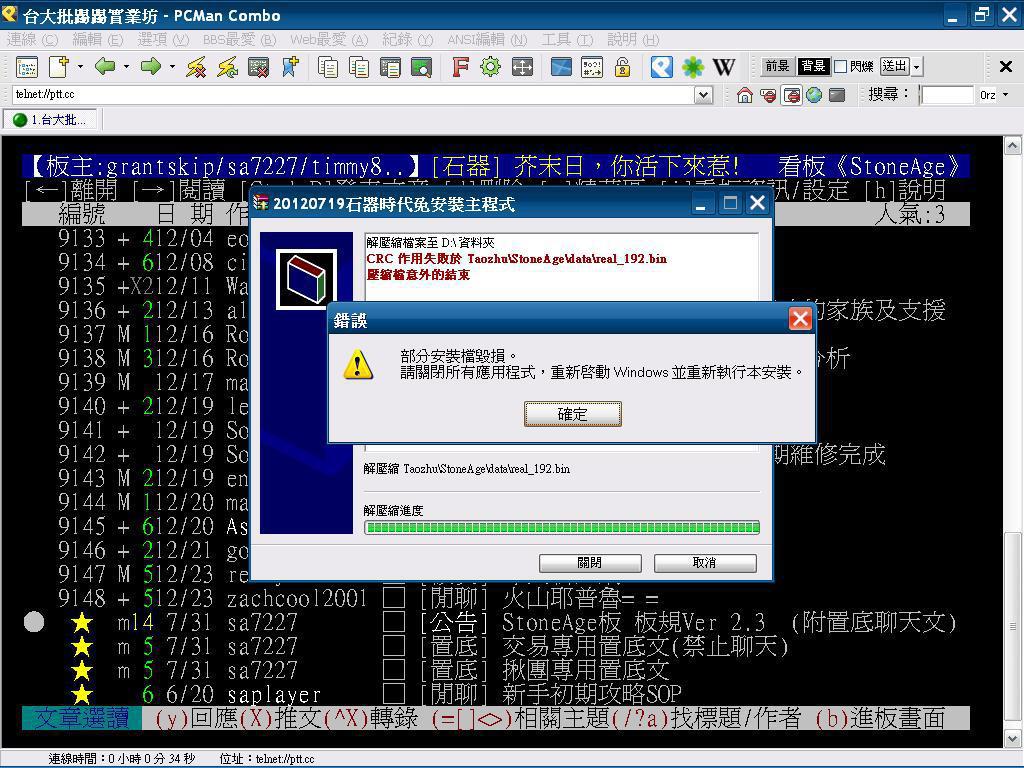Open the 紀錄 menu
Screen dimensions: 1024x768
(408, 40)
